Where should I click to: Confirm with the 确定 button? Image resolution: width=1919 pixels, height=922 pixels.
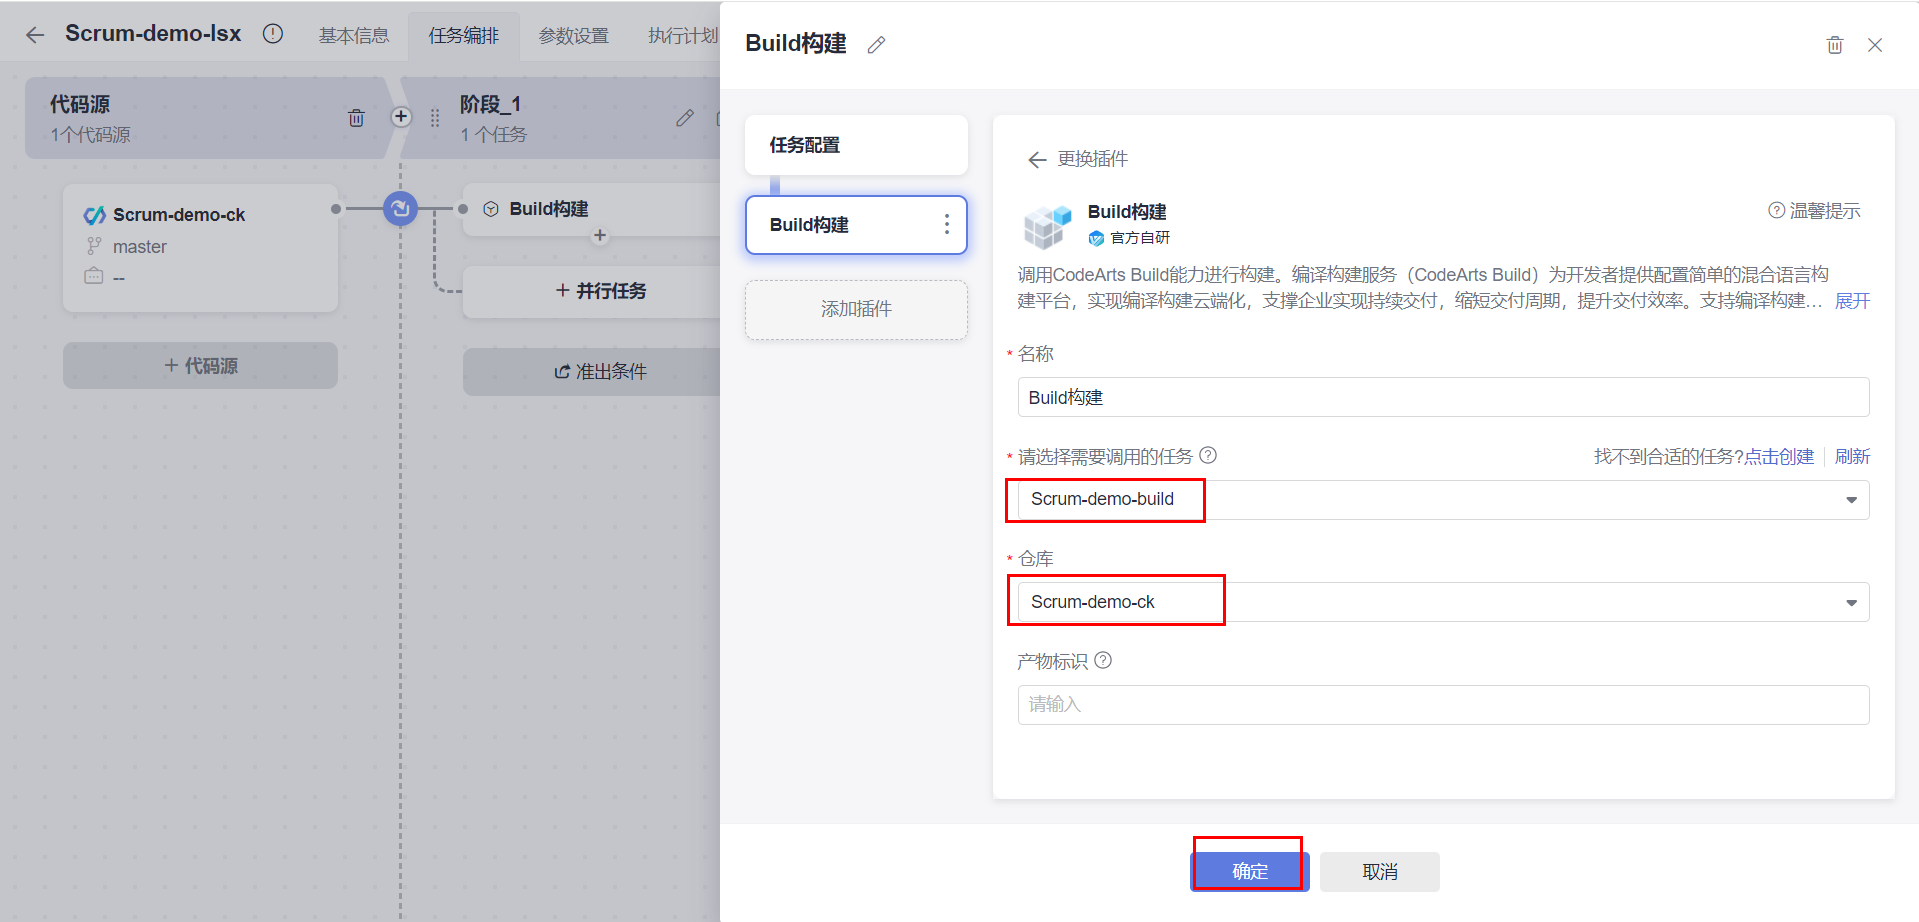click(1250, 872)
